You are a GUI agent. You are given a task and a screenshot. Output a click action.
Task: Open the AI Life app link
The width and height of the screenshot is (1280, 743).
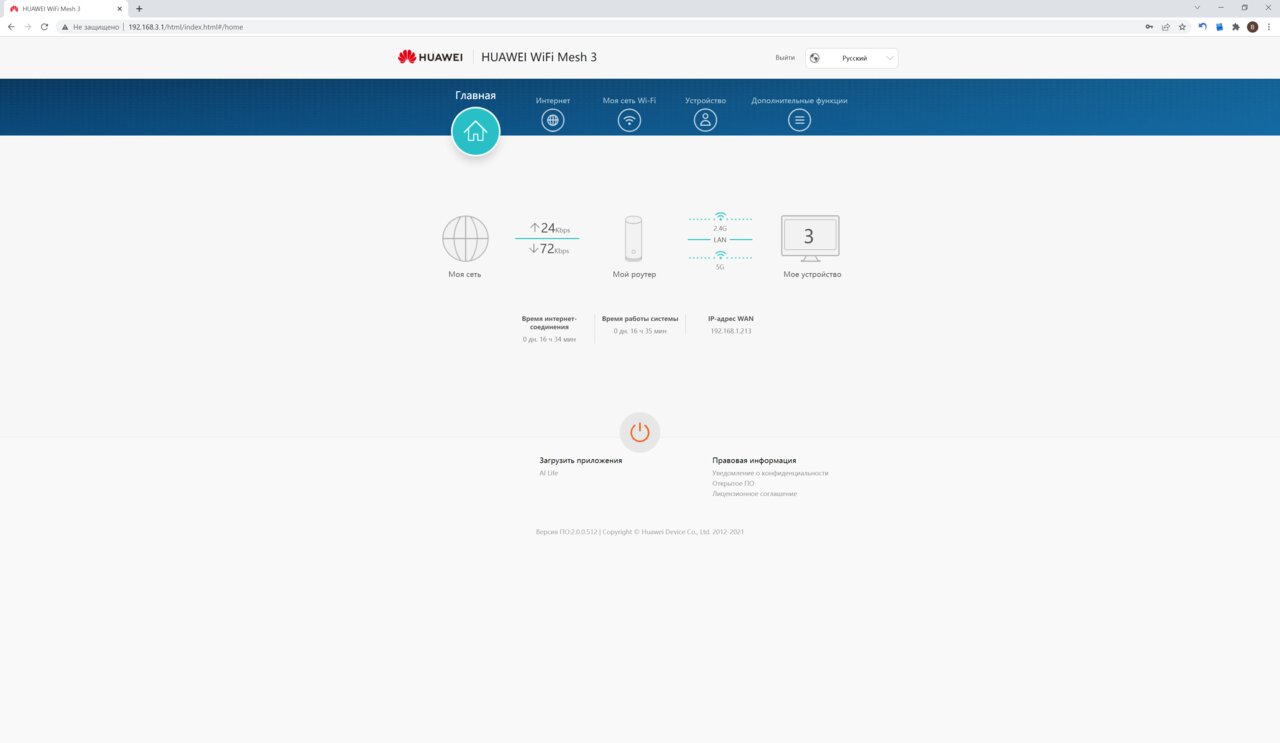[549, 473]
